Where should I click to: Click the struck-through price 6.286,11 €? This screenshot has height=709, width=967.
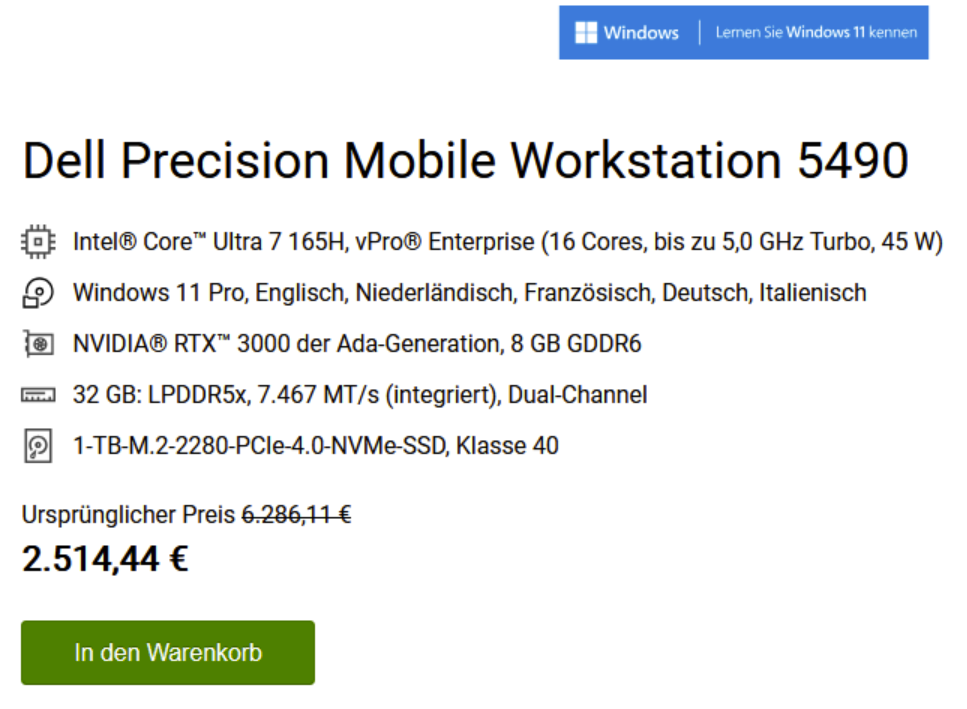pyautogui.click(x=297, y=515)
